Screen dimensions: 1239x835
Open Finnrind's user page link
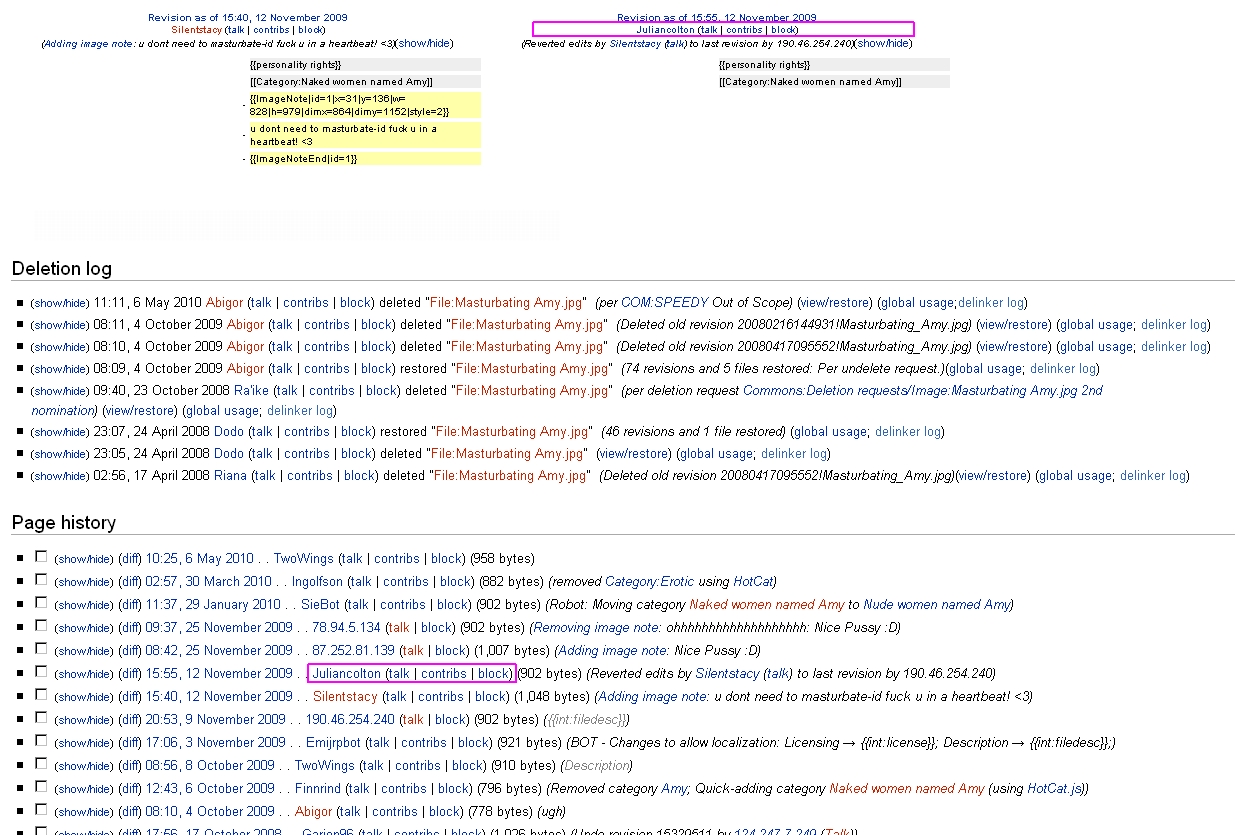(x=318, y=789)
